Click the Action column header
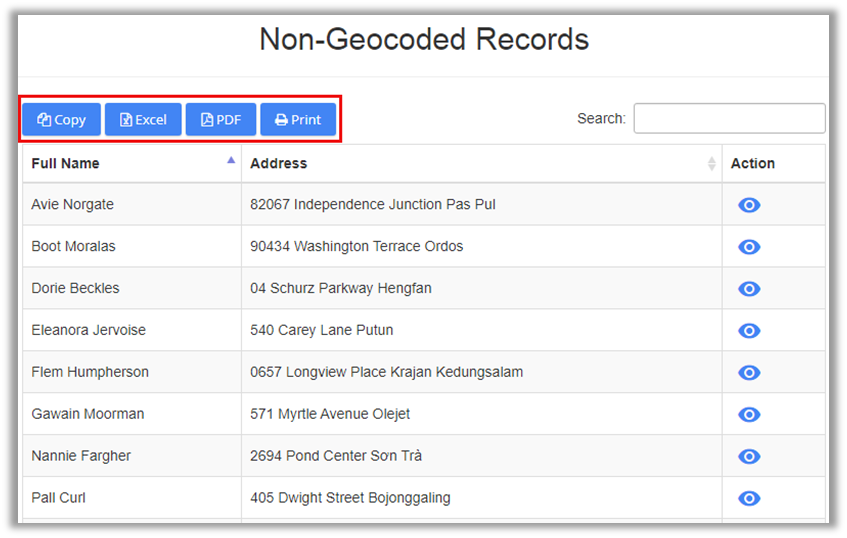 click(x=753, y=163)
